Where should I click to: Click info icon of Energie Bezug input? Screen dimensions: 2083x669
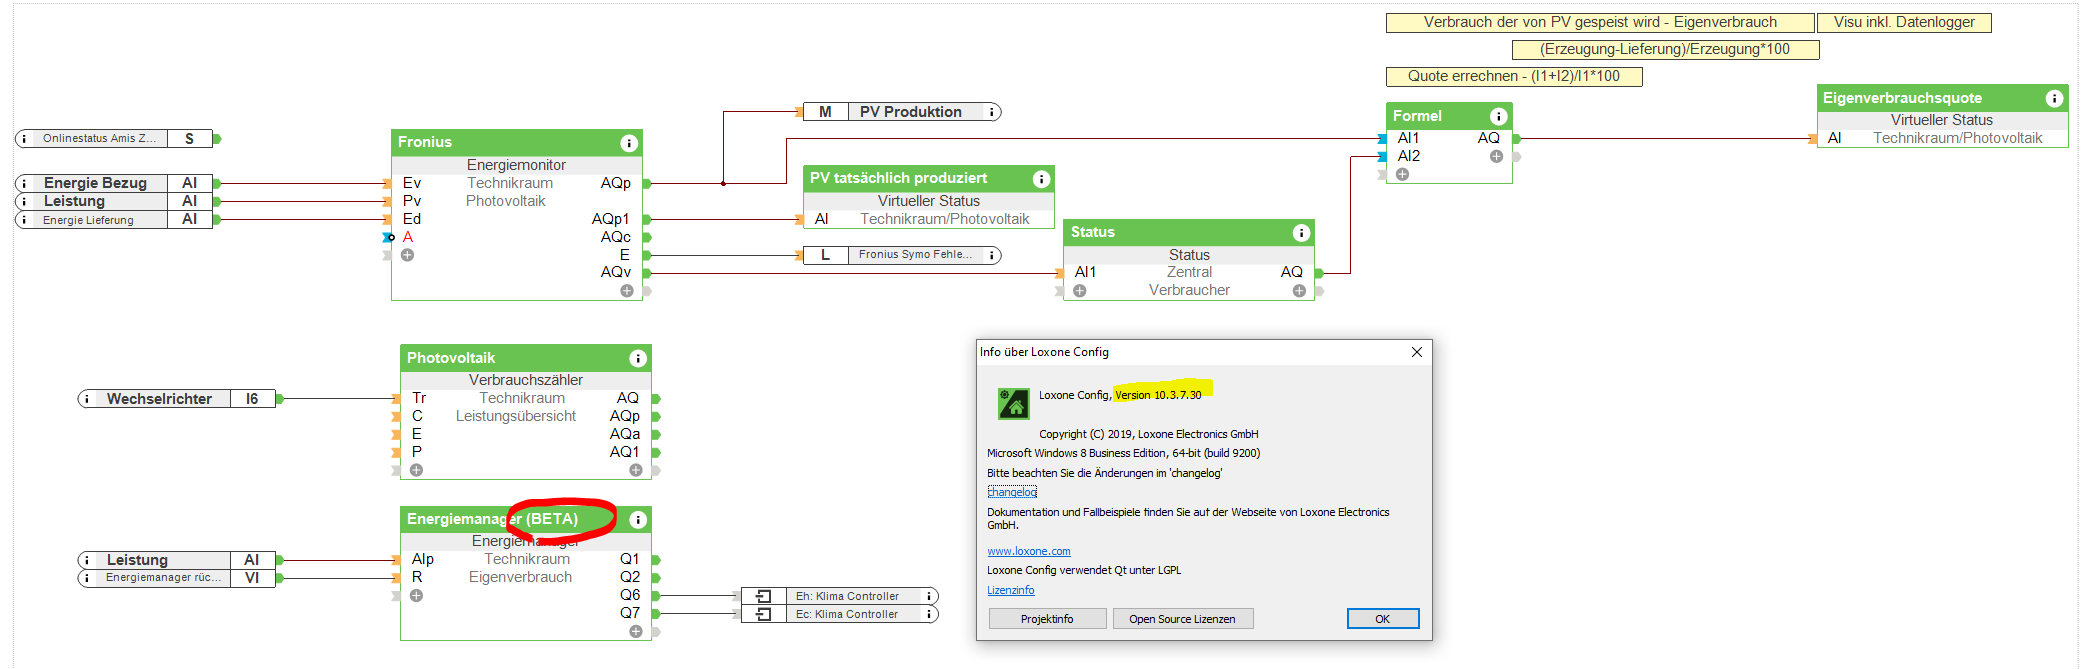(24, 183)
